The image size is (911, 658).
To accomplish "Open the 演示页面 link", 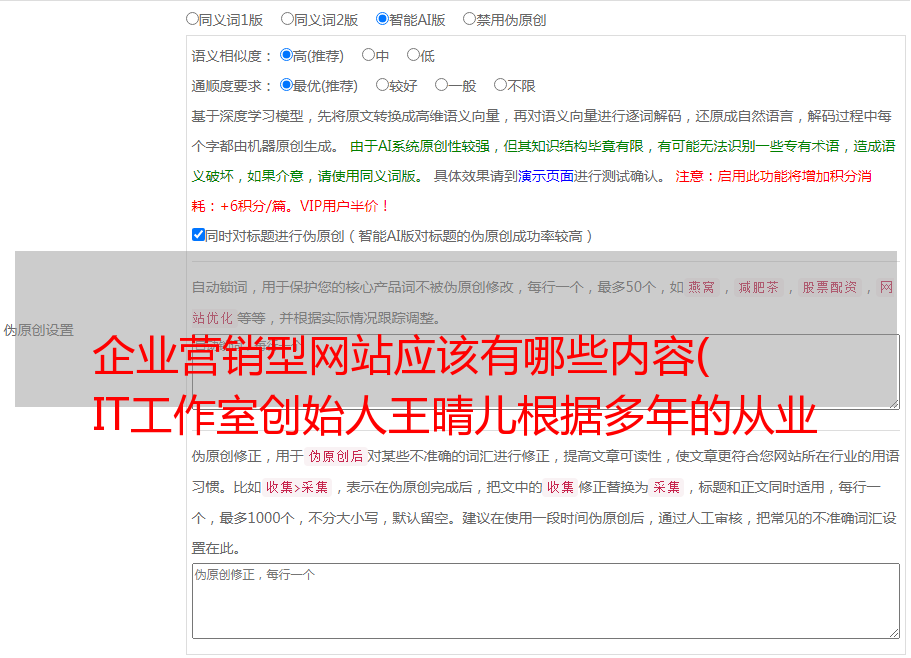I will 546,176.
